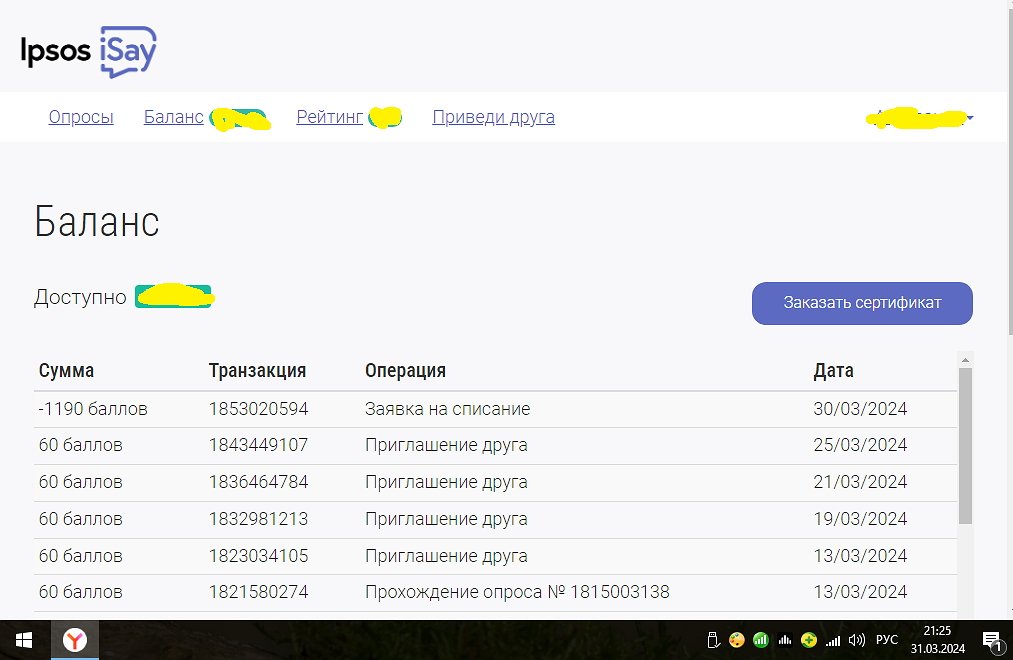
Task: Go to the Рейтинг section
Action: click(329, 117)
